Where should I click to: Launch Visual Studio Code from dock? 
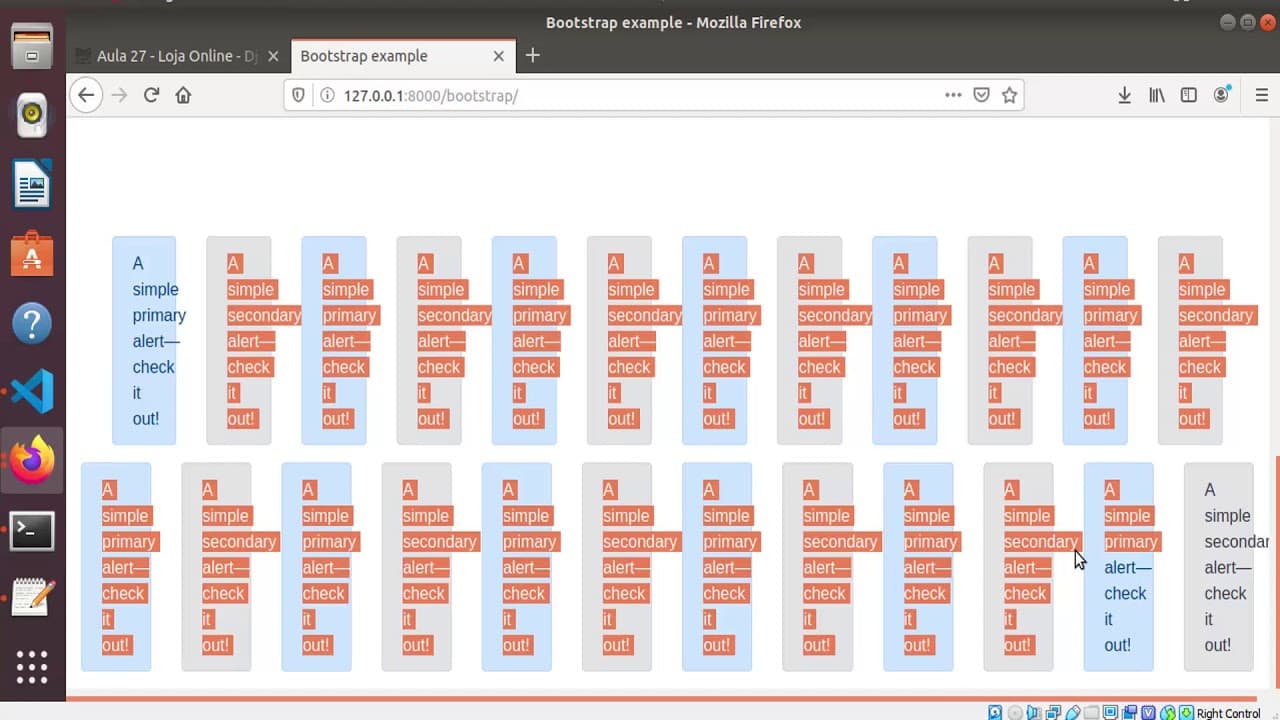(x=32, y=391)
